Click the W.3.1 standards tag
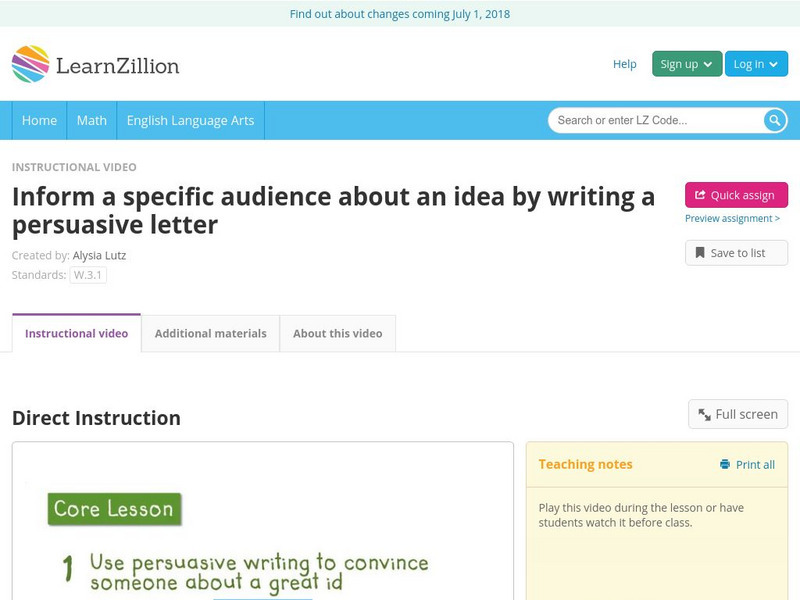Screen dimensions: 800x600 click(x=88, y=275)
